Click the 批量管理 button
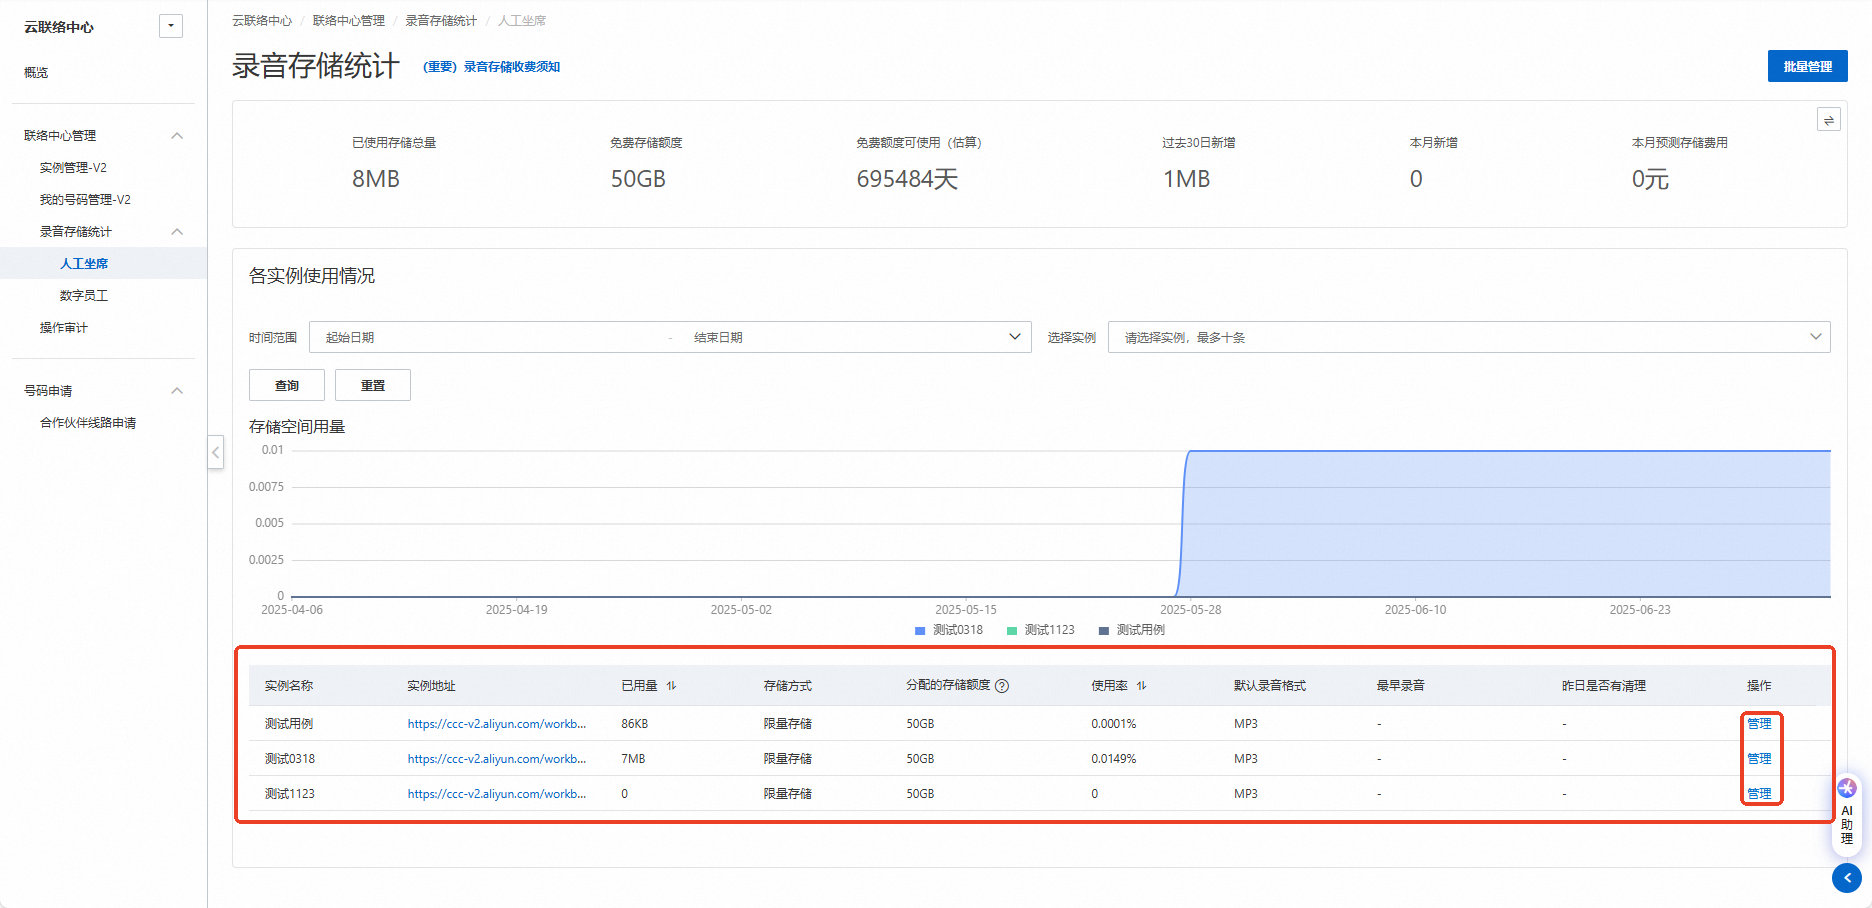This screenshot has height=908, width=1872. click(1807, 66)
